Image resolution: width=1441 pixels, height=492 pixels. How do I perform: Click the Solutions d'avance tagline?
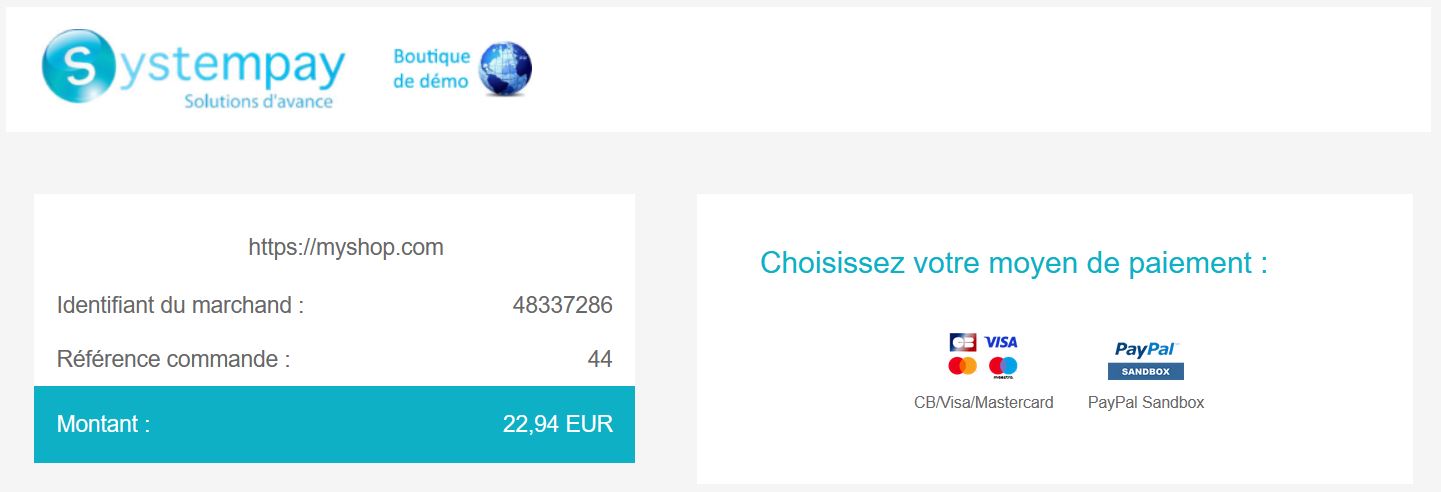point(258,102)
